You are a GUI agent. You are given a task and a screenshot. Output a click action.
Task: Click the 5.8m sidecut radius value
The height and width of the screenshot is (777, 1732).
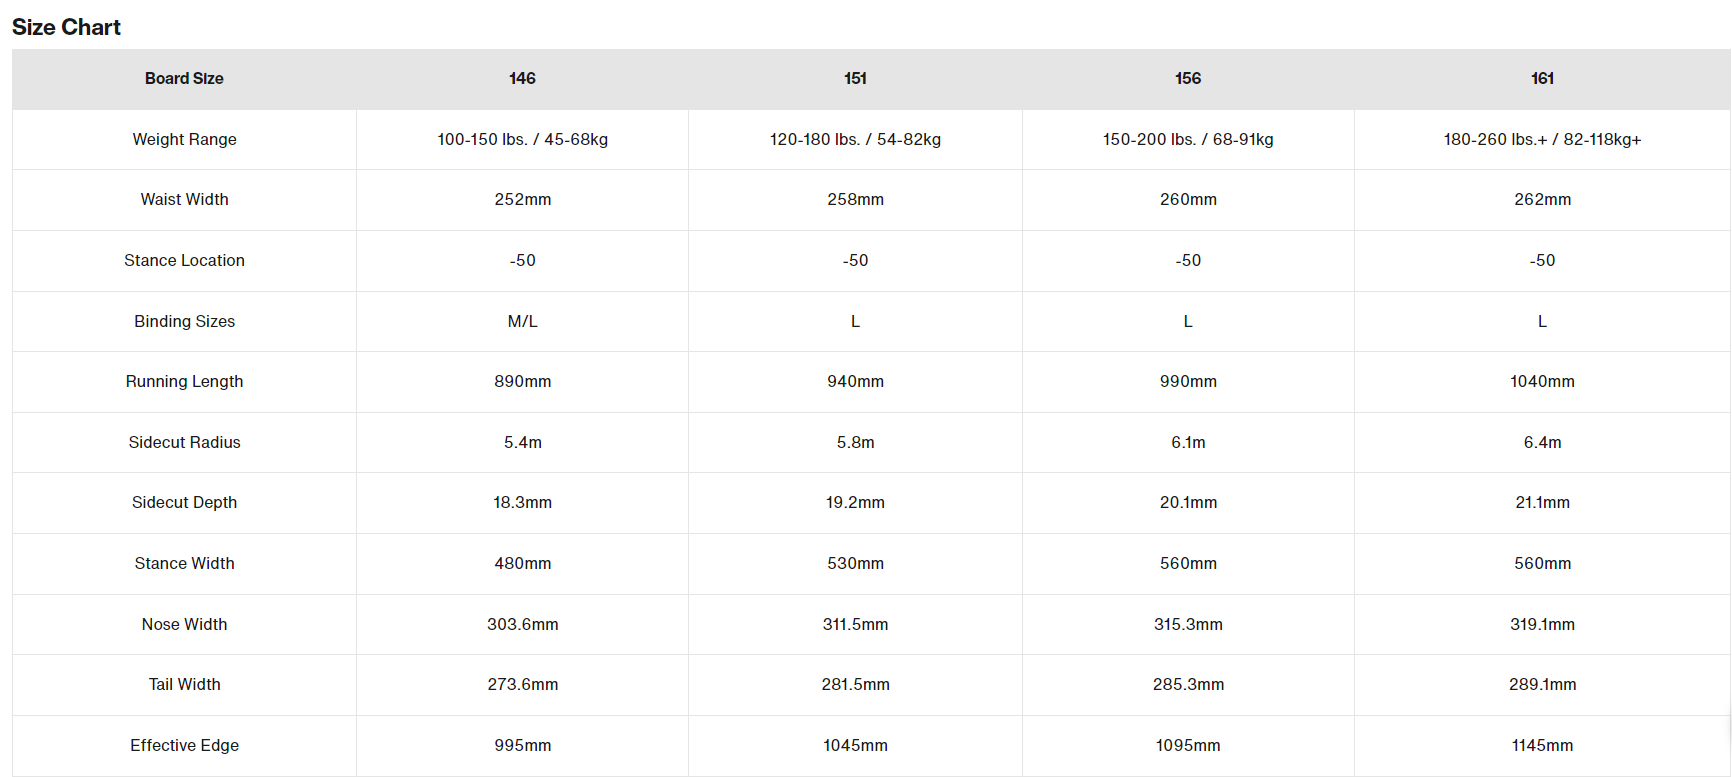[855, 442]
